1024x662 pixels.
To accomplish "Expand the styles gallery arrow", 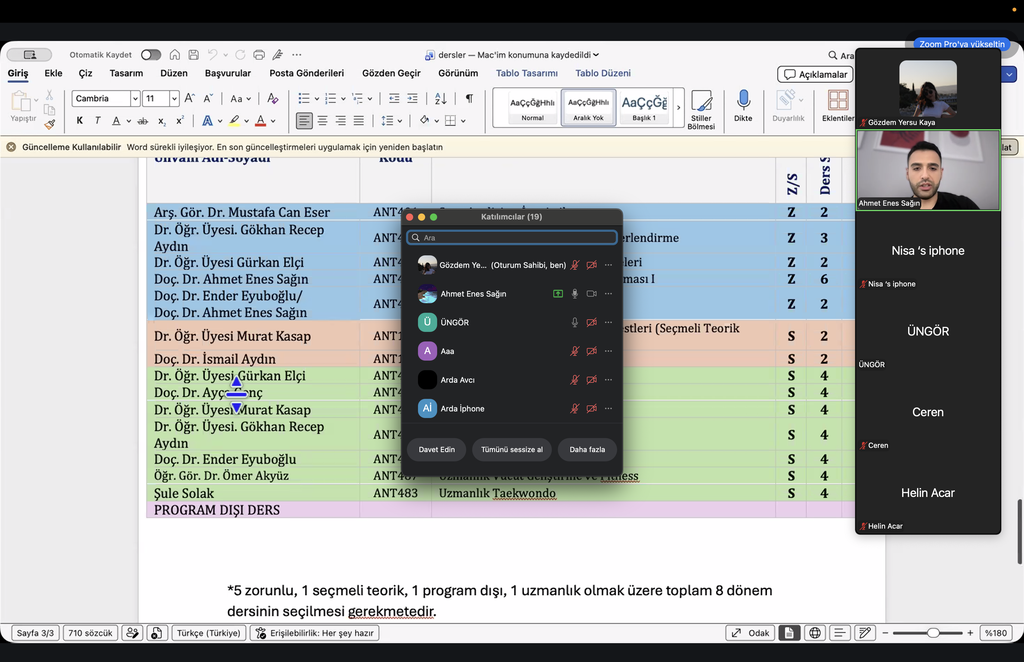I will [679, 108].
